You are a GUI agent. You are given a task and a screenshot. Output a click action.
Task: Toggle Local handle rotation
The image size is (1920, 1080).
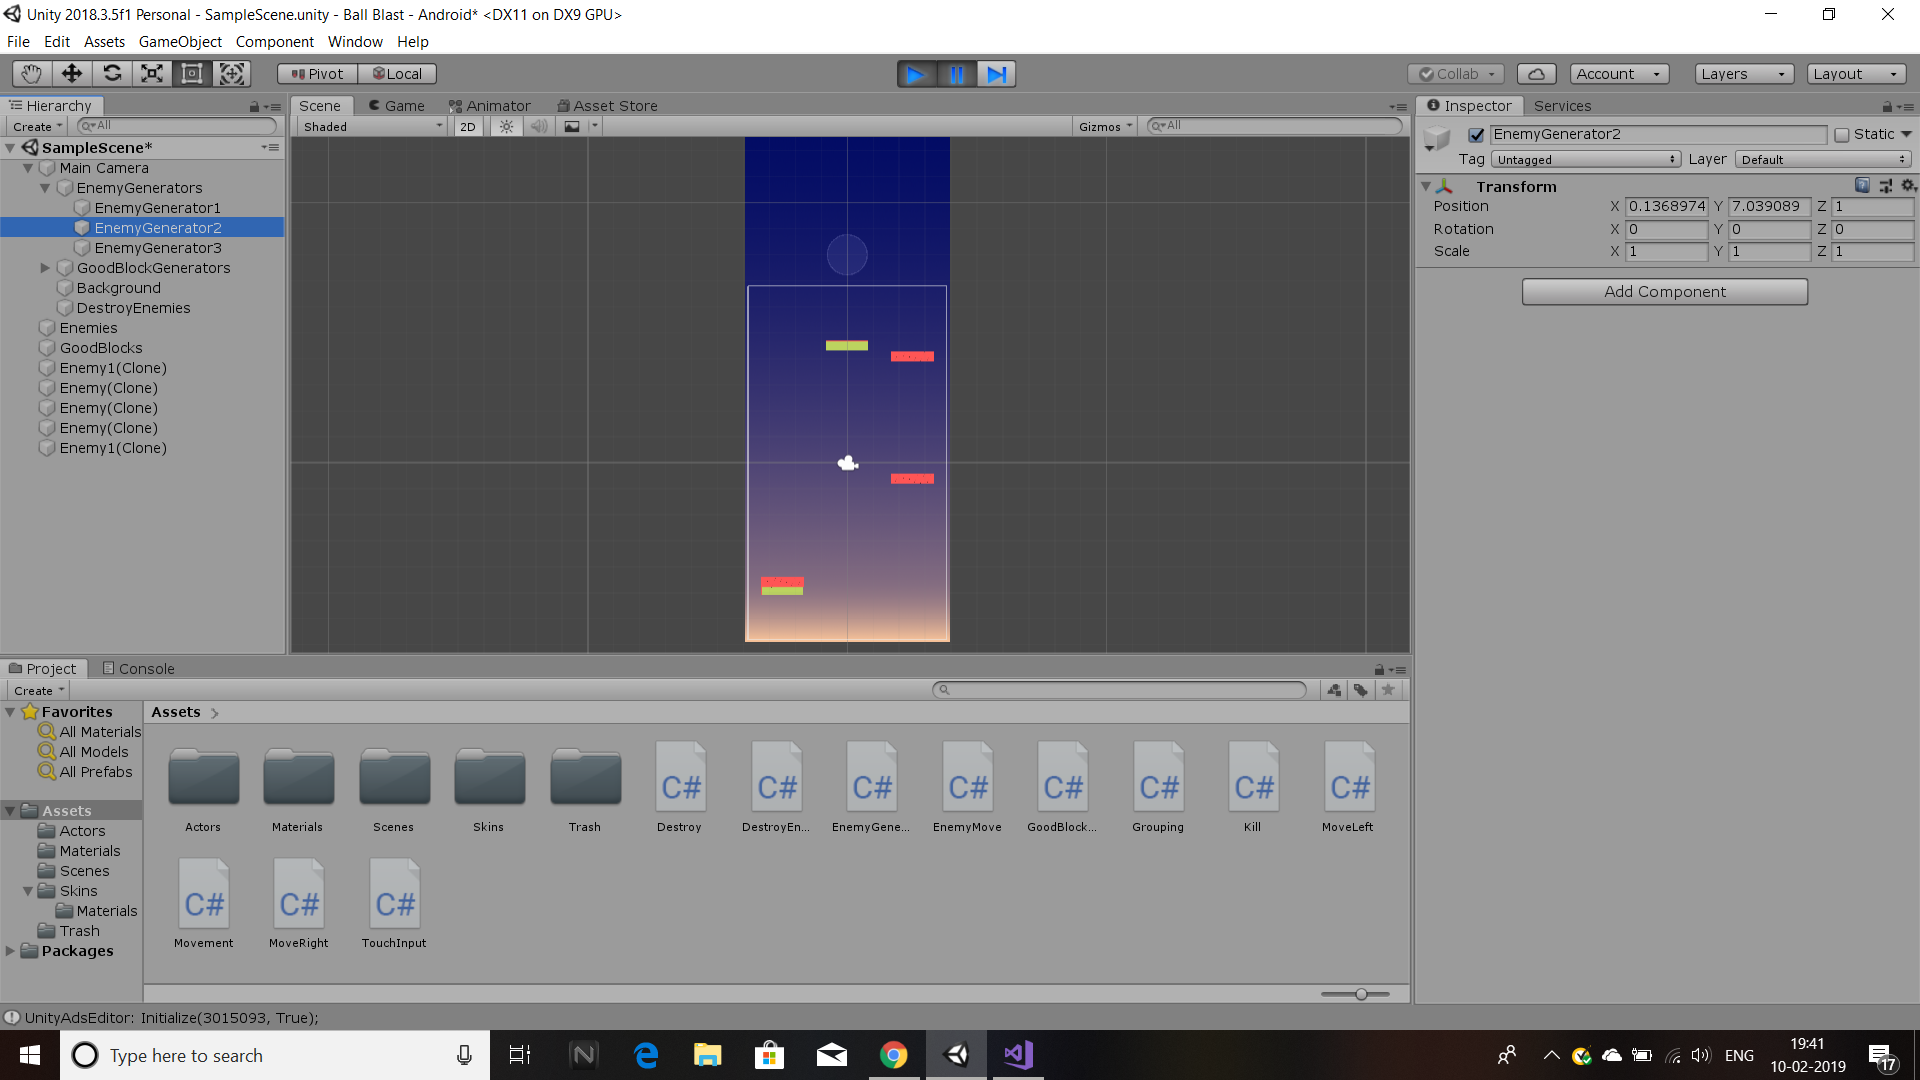pos(397,74)
